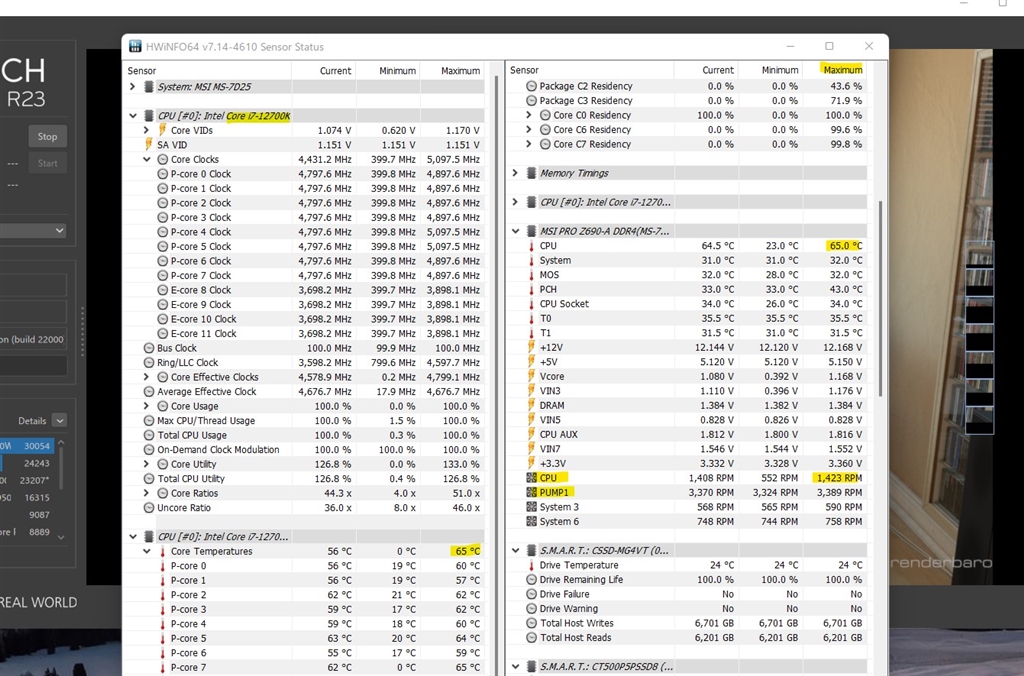Click the left pane Maximum column header

pos(460,71)
